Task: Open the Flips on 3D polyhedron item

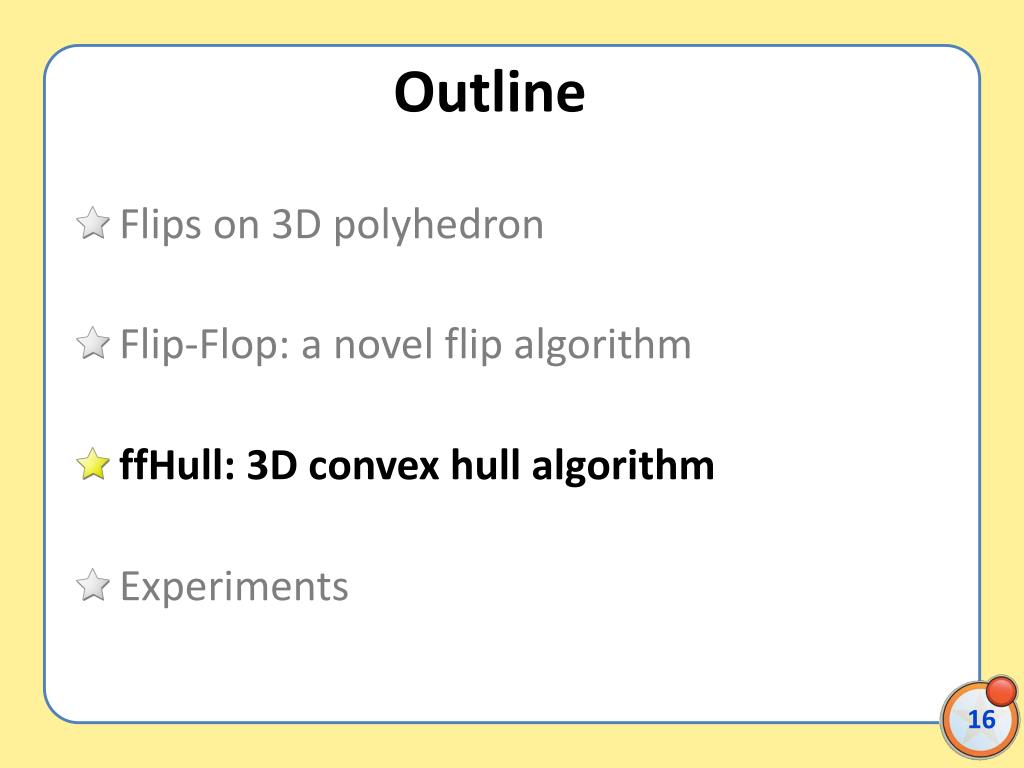Action: coord(332,225)
